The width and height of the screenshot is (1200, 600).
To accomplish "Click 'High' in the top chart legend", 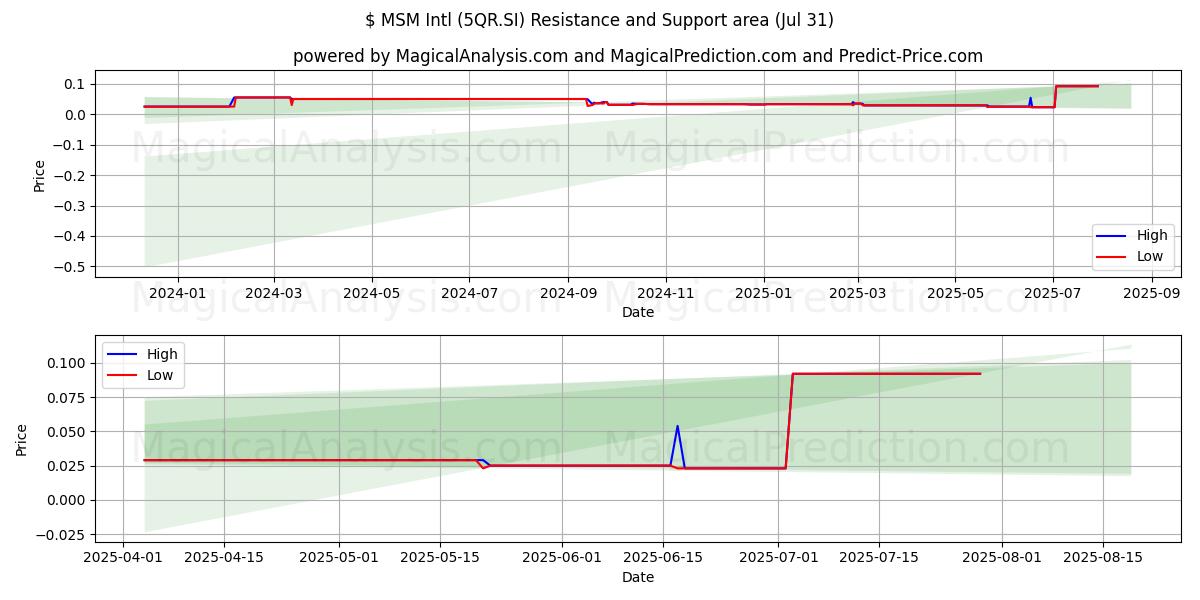I will pos(1152,236).
